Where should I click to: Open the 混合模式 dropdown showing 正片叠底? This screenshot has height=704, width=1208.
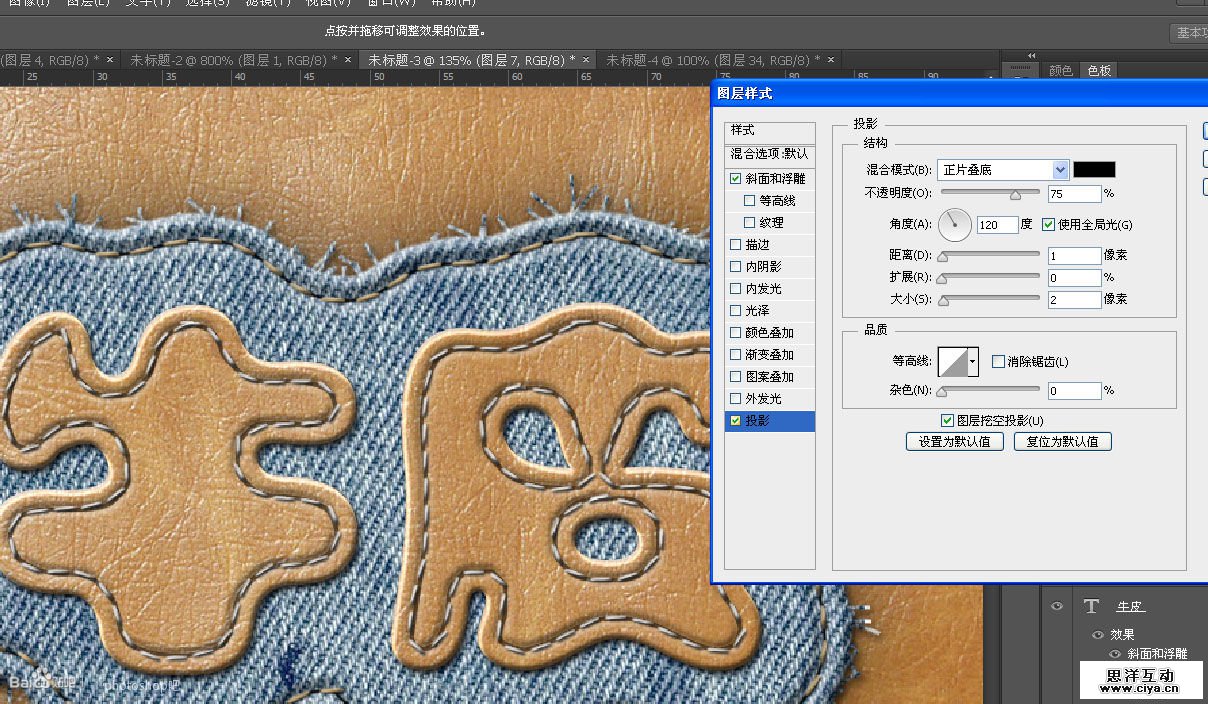tap(1003, 170)
